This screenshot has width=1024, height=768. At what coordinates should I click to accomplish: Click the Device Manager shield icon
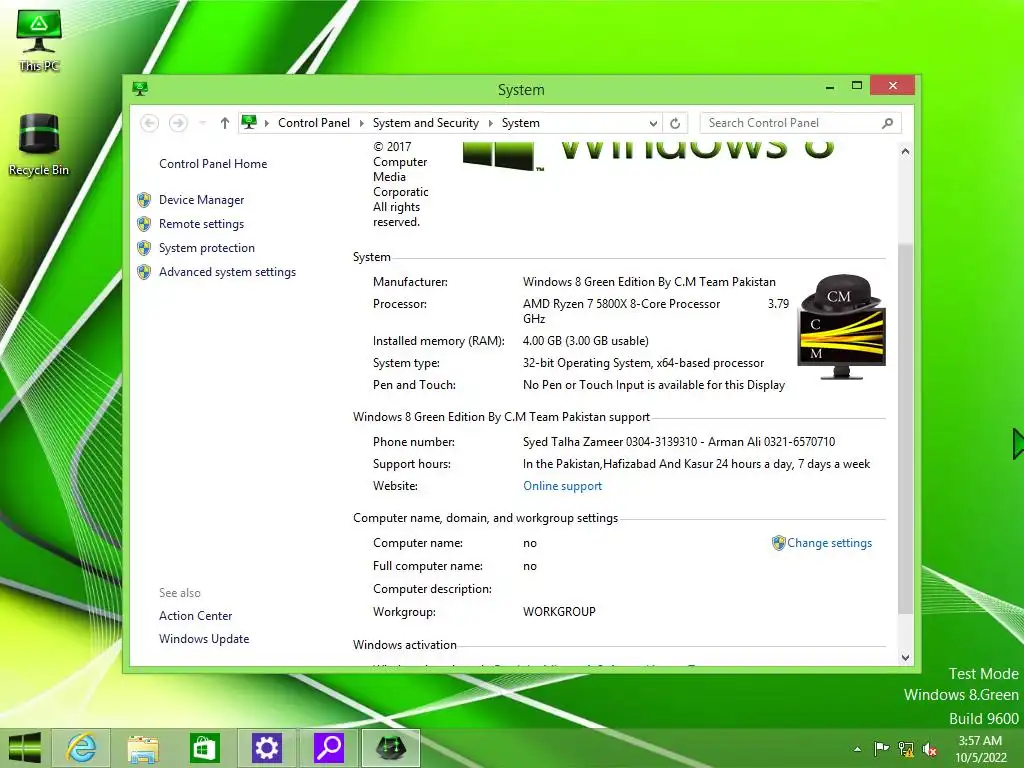[144, 200]
